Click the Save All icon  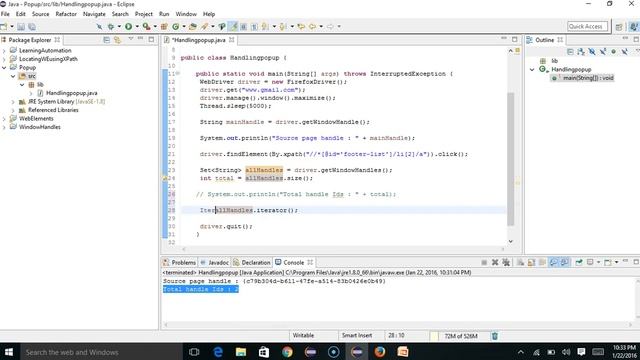[31, 27]
